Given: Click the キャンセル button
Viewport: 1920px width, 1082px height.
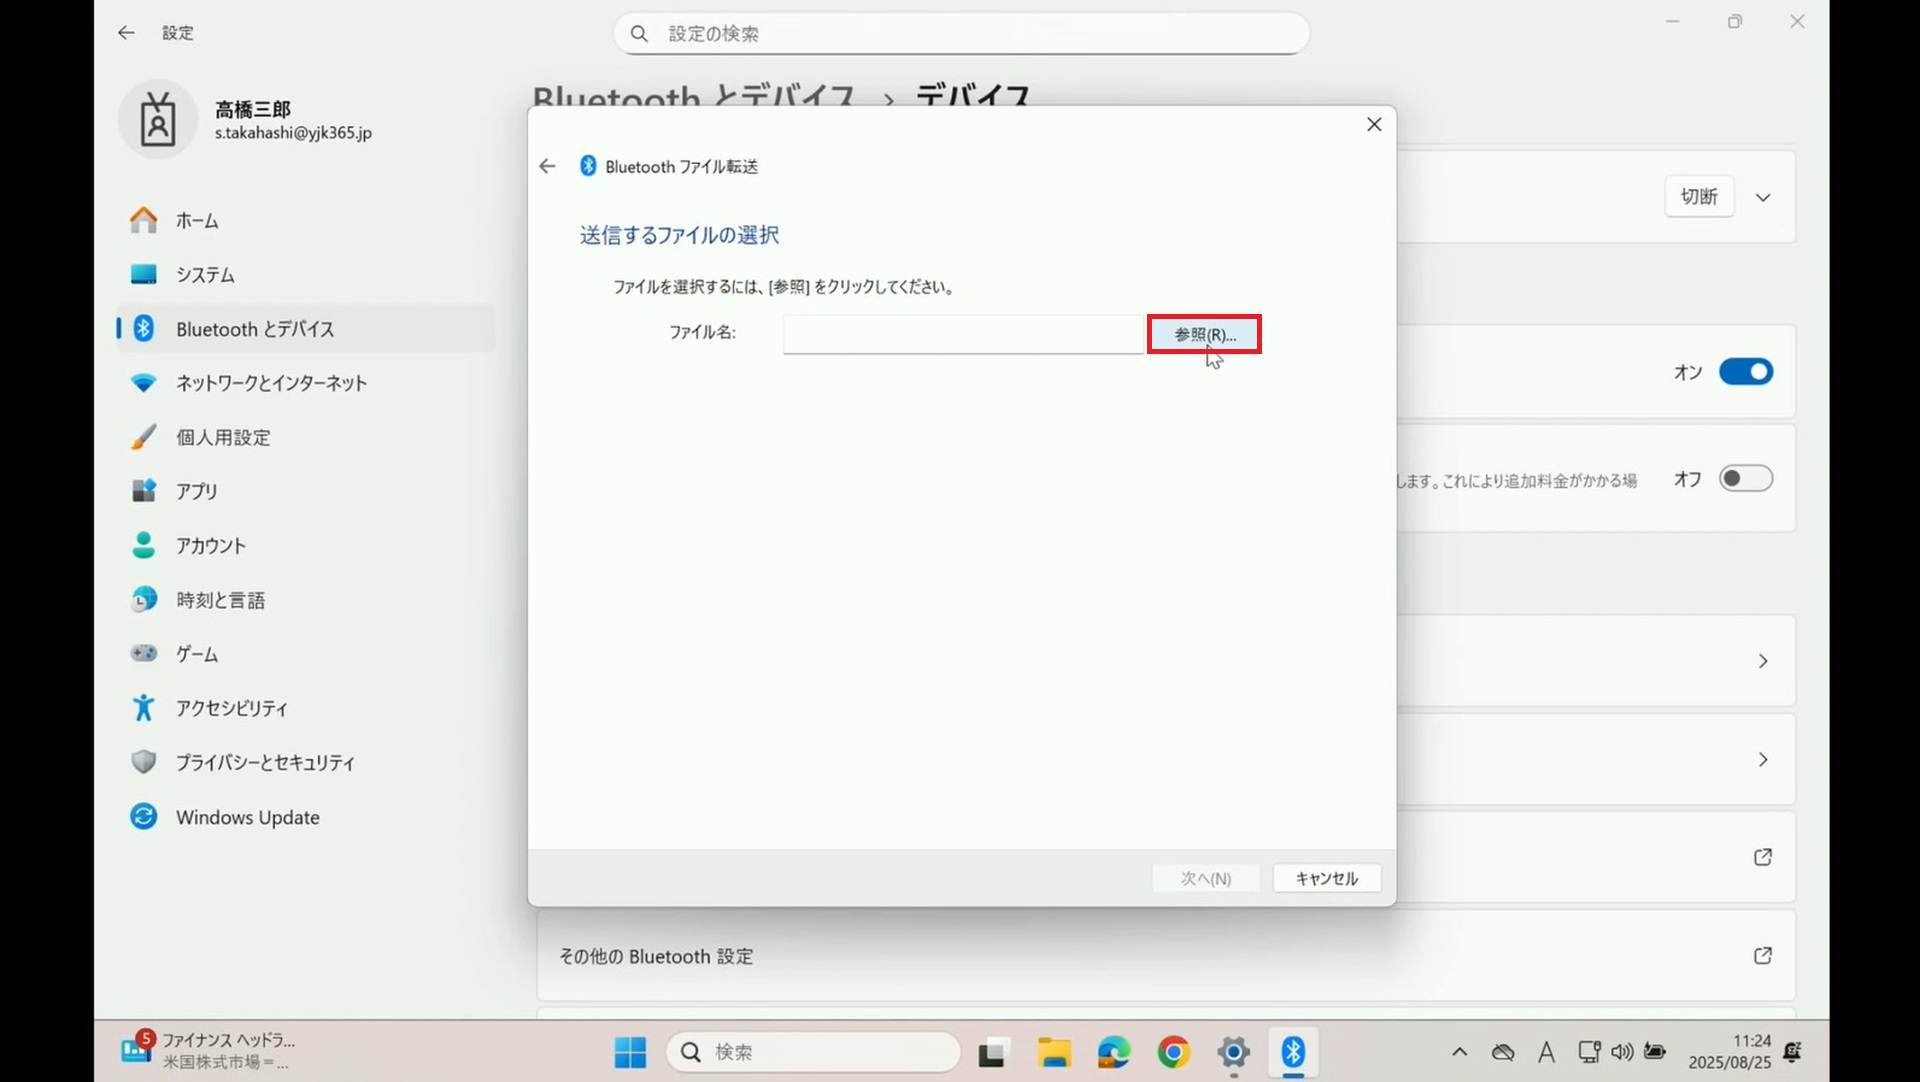Looking at the screenshot, I should (x=1326, y=878).
